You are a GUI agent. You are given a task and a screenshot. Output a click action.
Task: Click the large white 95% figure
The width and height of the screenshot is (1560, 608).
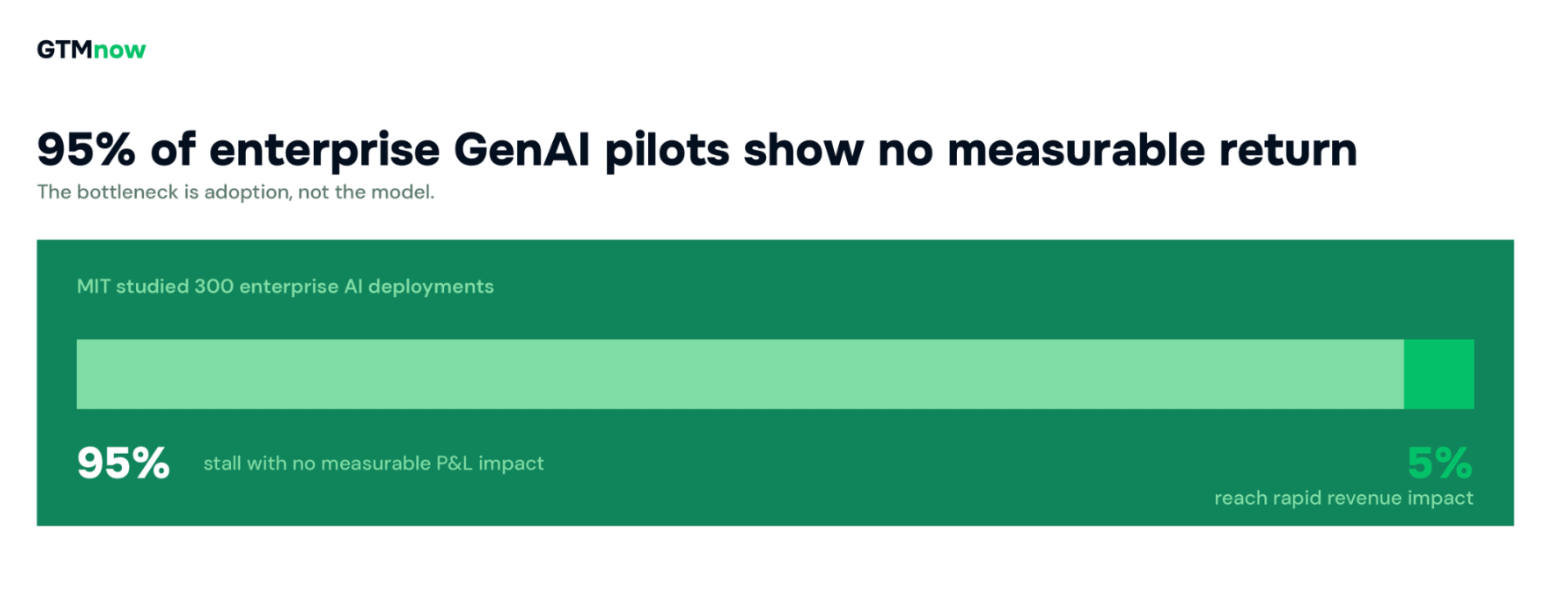[123, 463]
